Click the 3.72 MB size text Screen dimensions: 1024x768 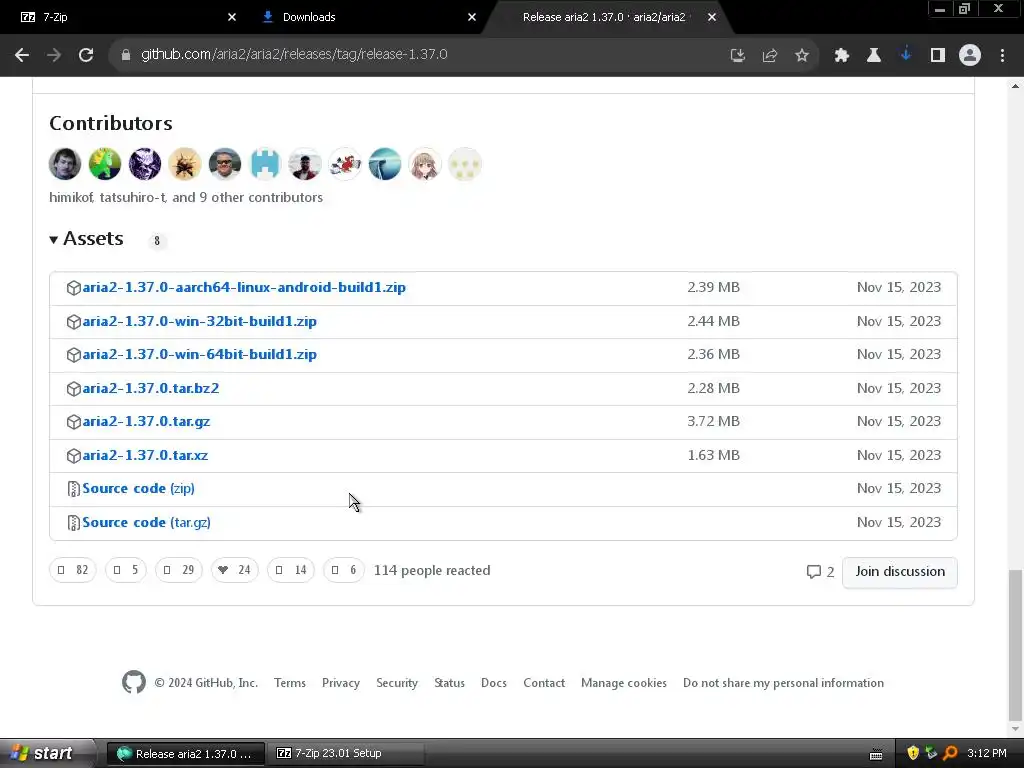[x=713, y=421]
